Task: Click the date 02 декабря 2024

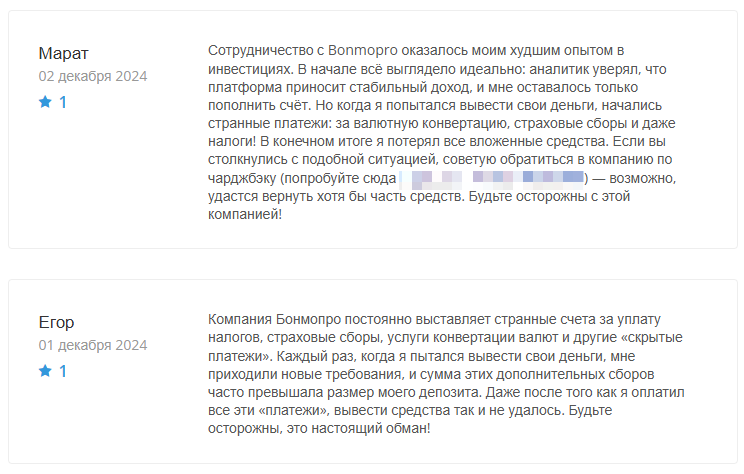Action: point(93,76)
